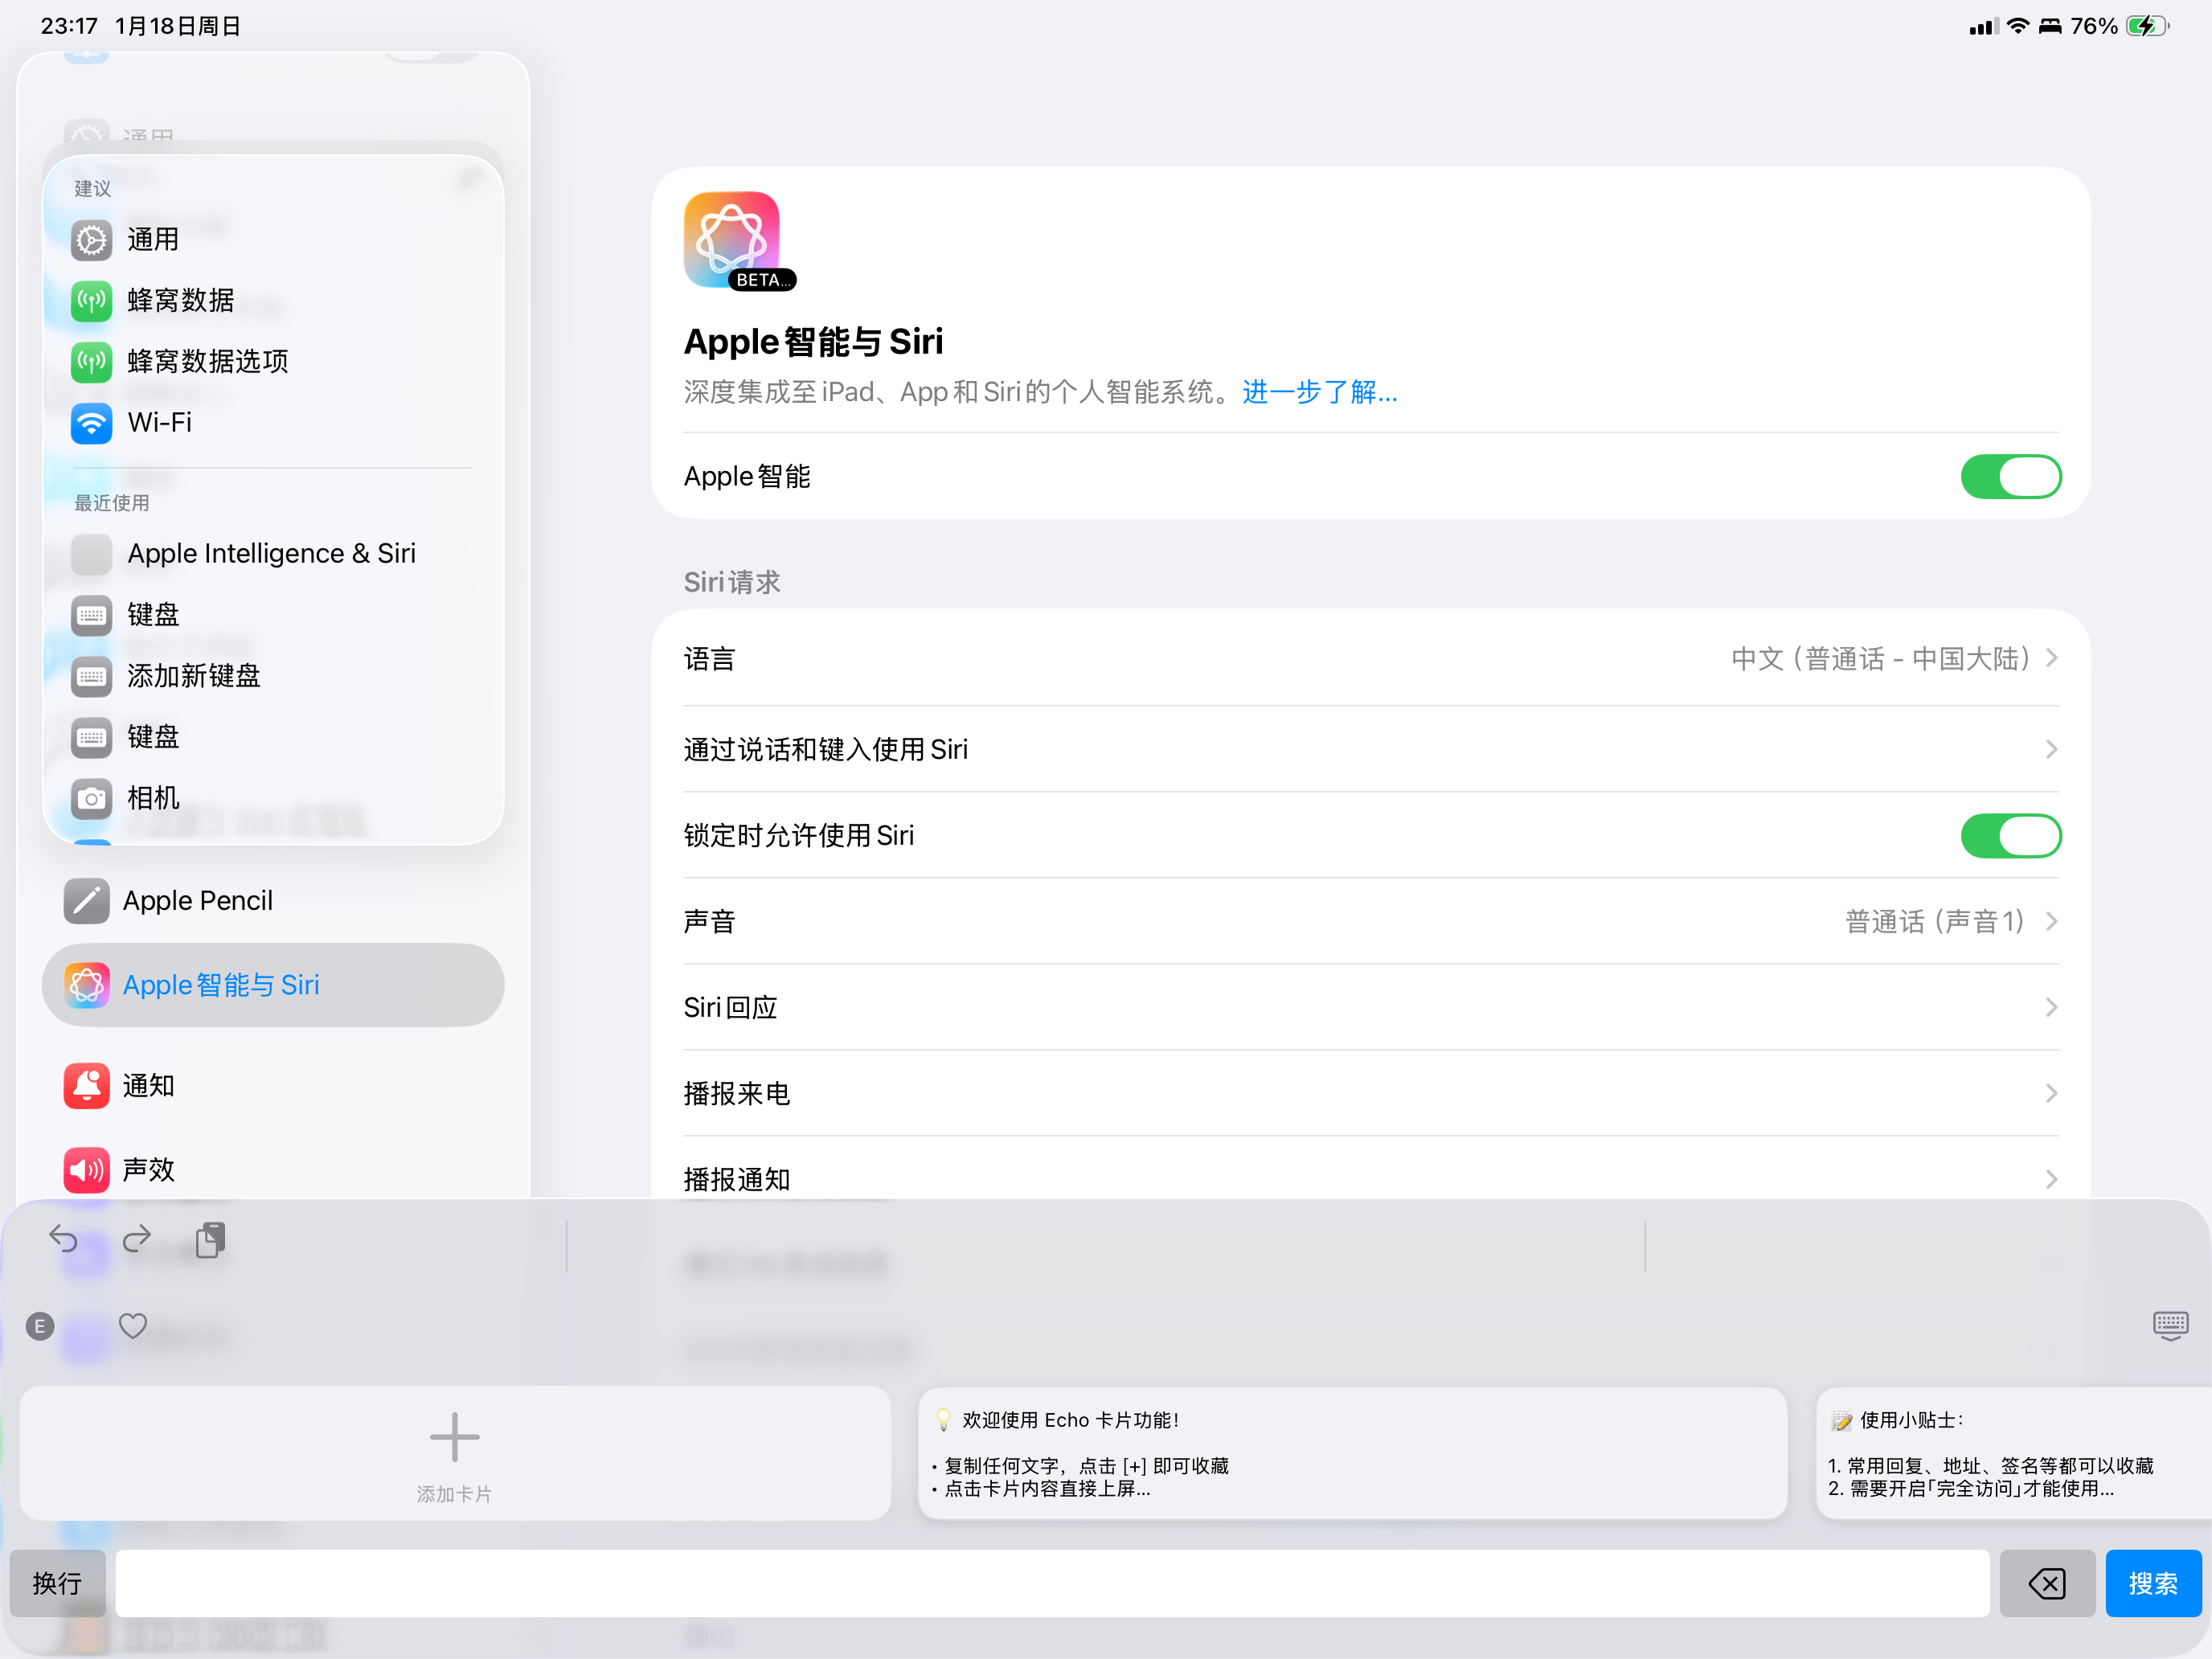
Task: Open the 播报来电 row
Action: coord(1371,1093)
